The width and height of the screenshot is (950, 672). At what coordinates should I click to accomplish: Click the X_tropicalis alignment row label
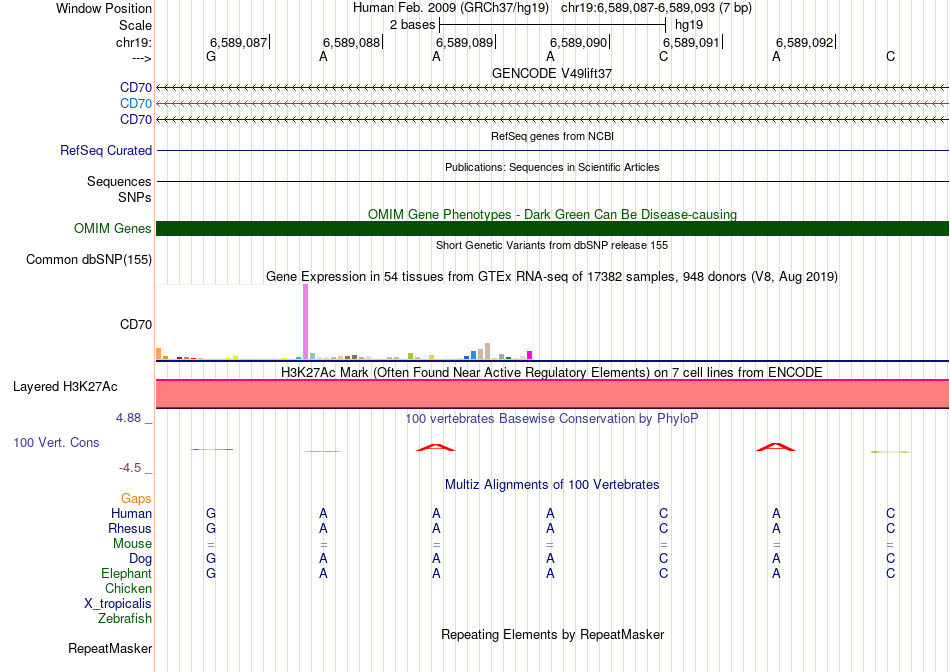coord(118,604)
